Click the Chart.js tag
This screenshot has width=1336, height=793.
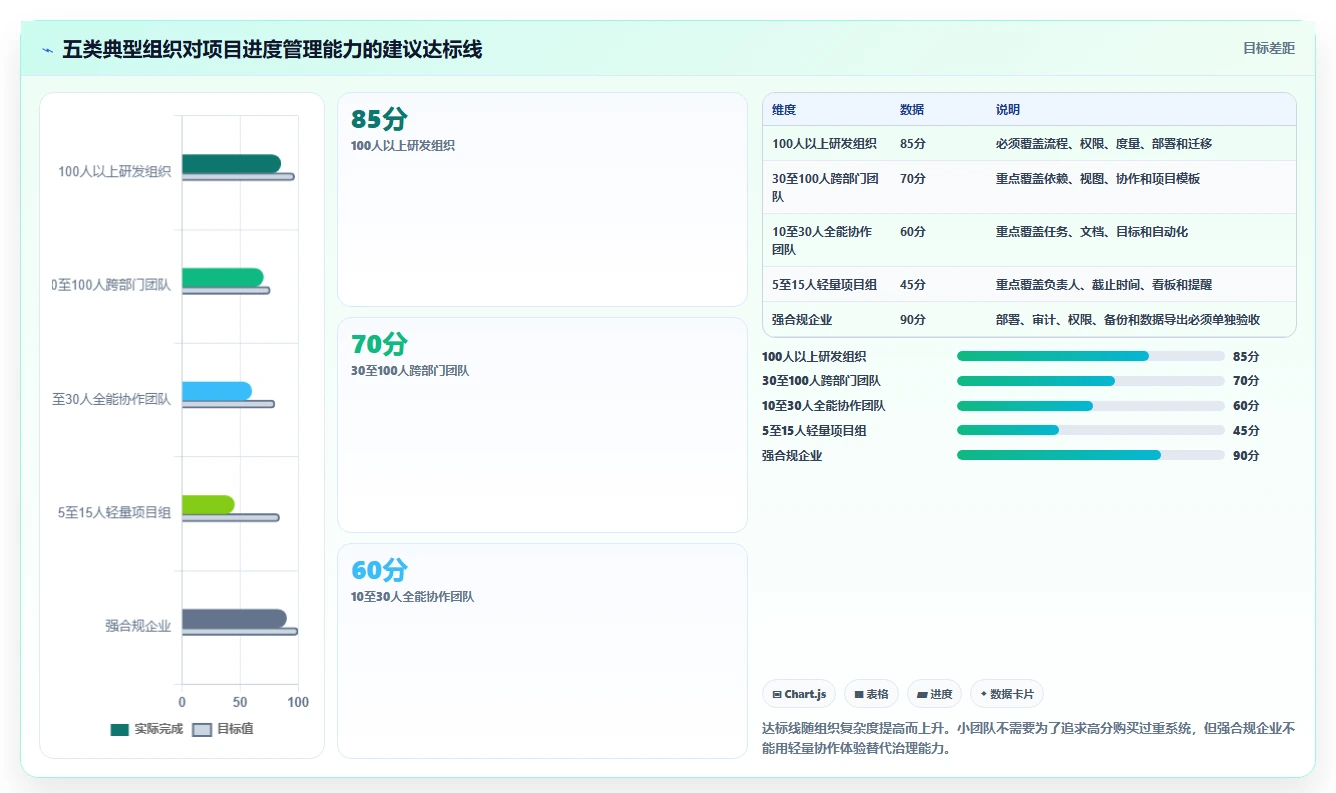[799, 694]
